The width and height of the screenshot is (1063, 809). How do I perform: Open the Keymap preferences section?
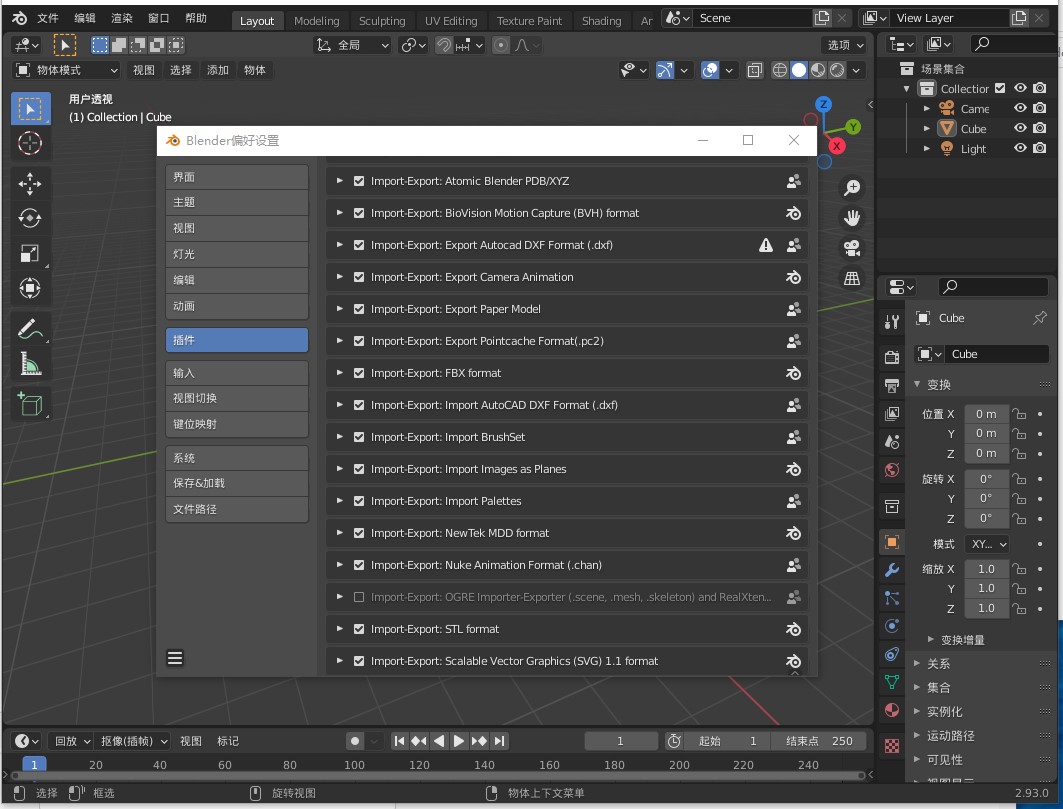(237, 424)
